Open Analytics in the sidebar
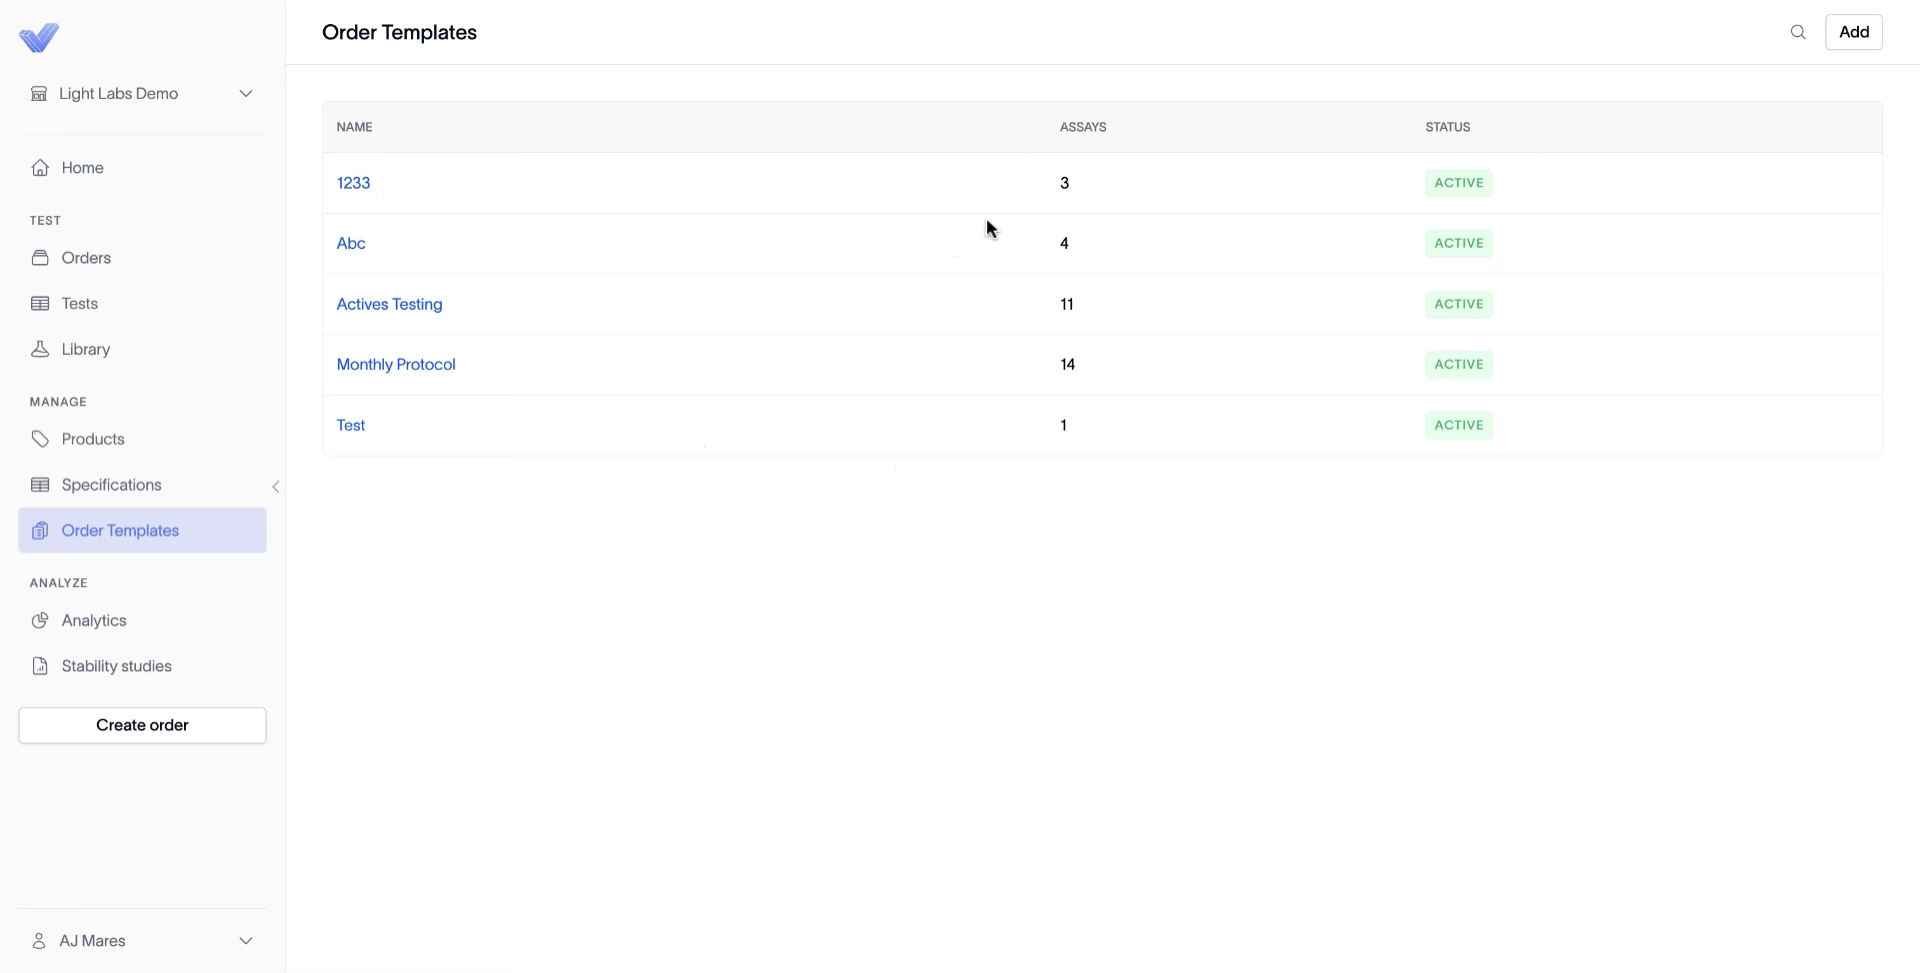 tap(142, 621)
